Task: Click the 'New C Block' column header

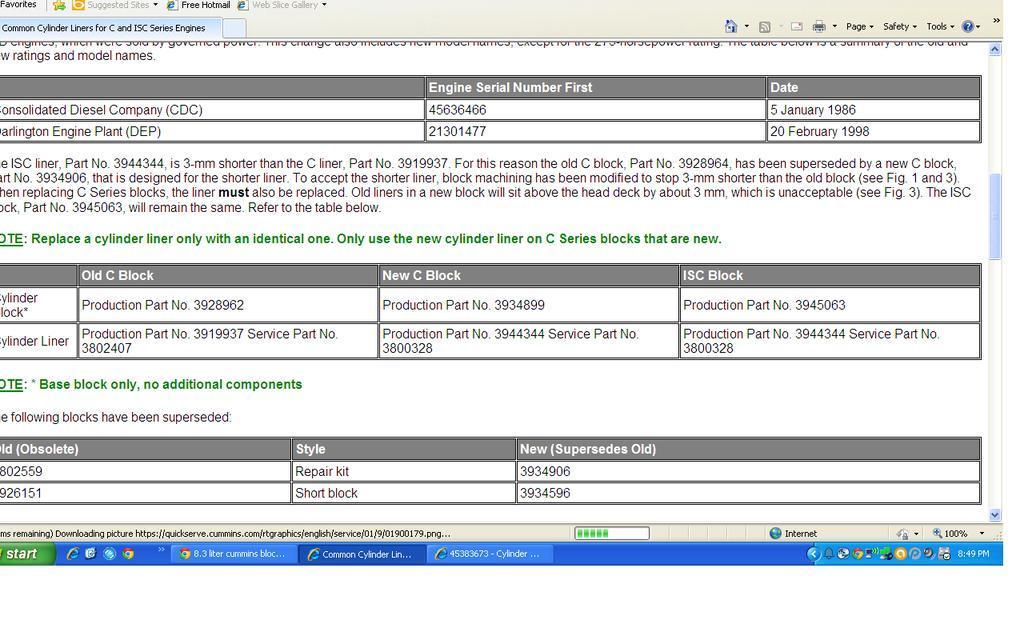Action: pos(528,276)
